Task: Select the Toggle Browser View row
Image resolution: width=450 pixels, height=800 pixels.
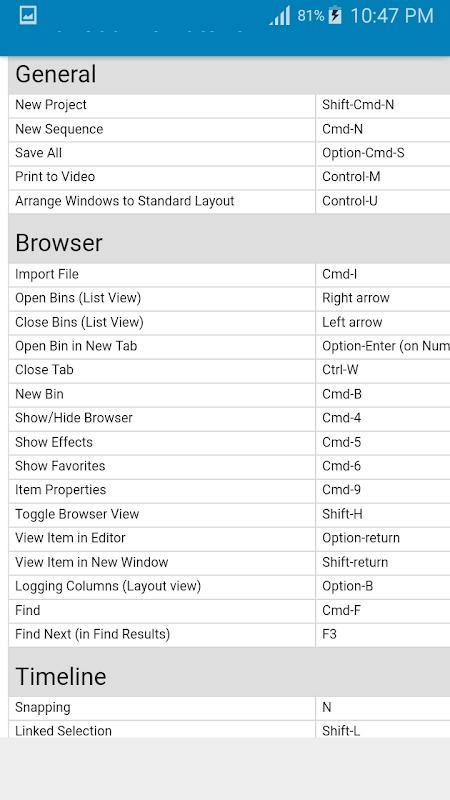Action: click(229, 514)
